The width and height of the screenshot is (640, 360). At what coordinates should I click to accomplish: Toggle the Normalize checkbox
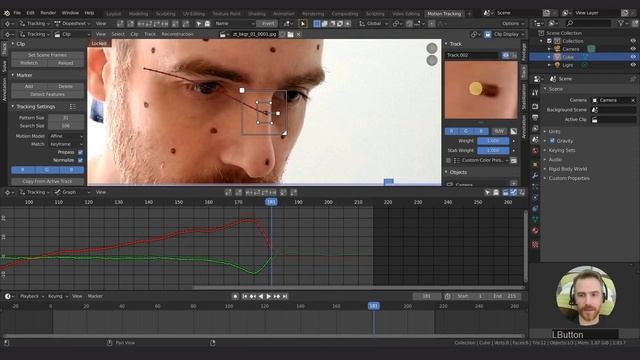(x=80, y=160)
